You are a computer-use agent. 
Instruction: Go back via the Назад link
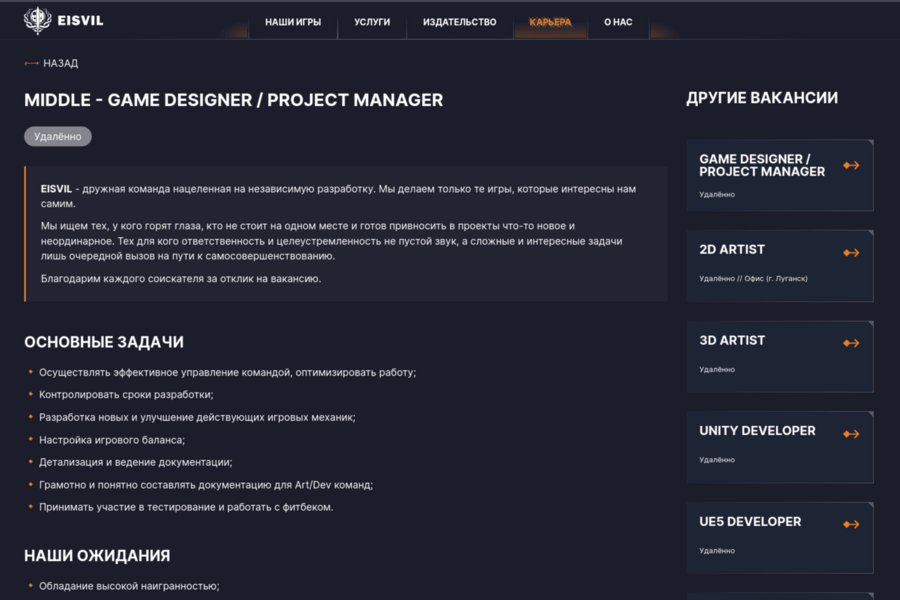[60, 63]
